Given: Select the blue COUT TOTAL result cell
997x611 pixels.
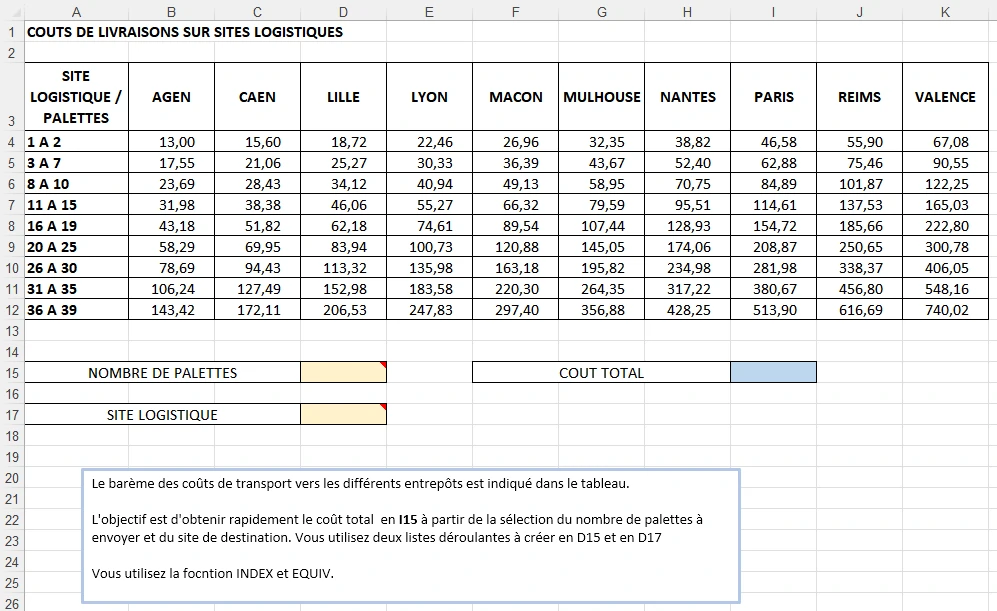Looking at the screenshot, I should [x=773, y=373].
